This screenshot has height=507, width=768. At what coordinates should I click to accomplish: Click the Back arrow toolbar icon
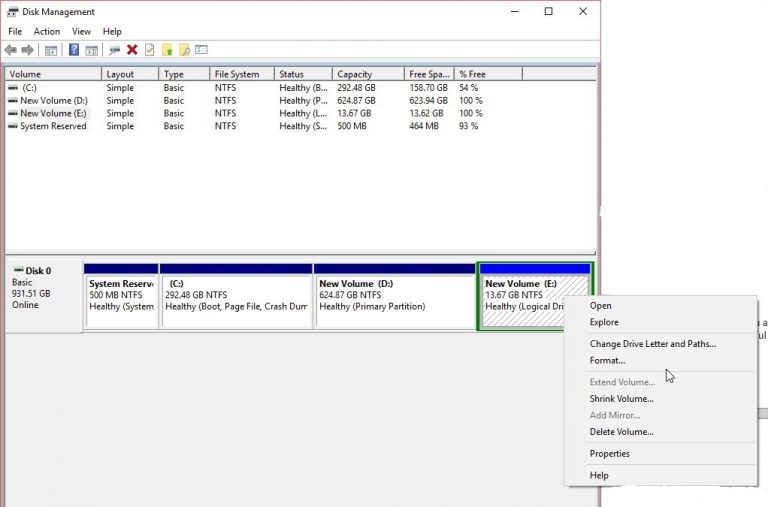(11, 50)
